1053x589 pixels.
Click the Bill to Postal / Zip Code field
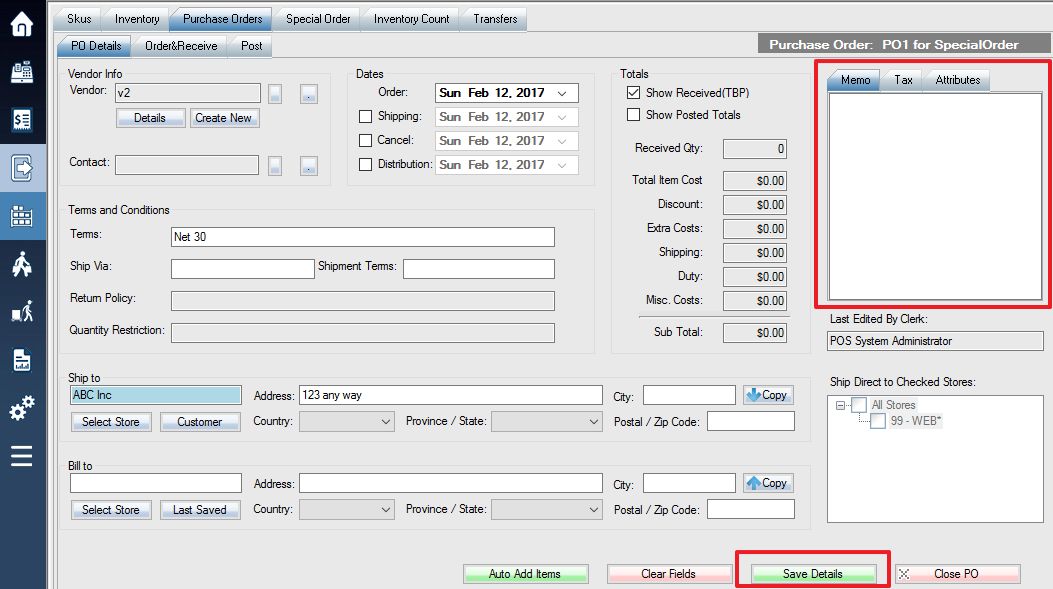point(751,510)
